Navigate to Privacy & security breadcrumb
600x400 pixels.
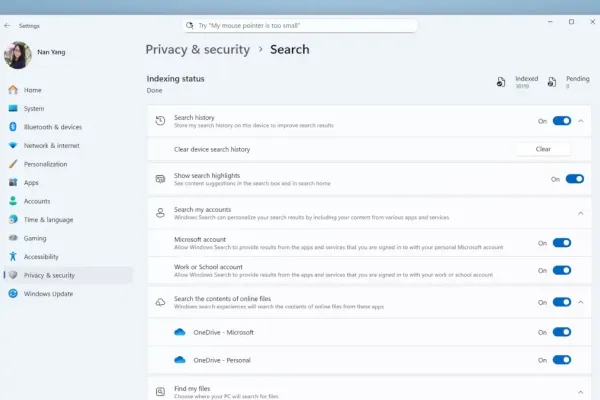tap(199, 49)
